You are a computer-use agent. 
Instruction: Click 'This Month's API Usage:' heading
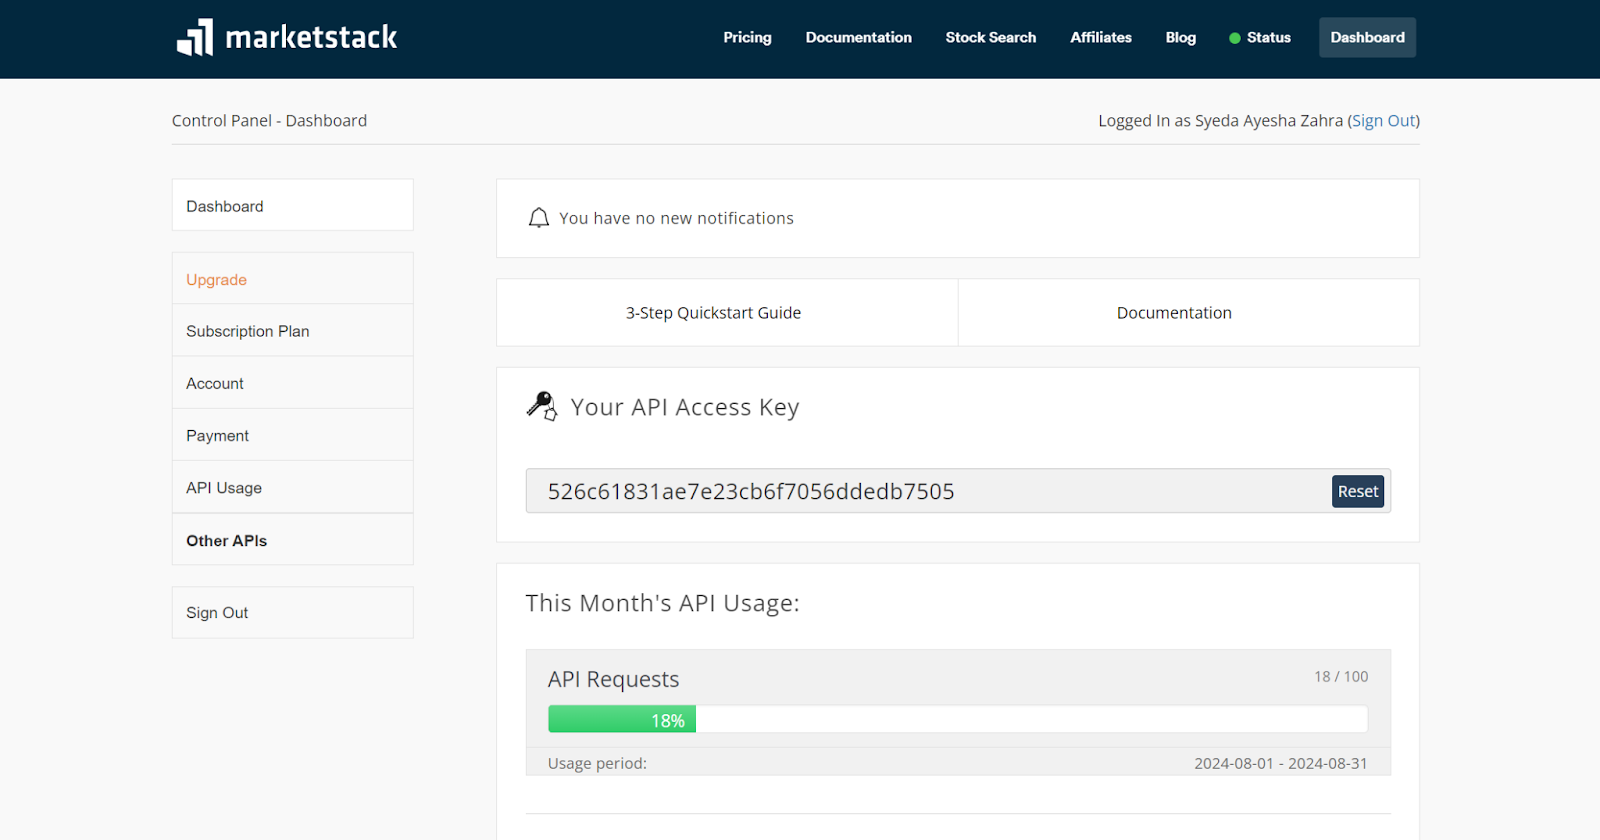pyautogui.click(x=662, y=603)
